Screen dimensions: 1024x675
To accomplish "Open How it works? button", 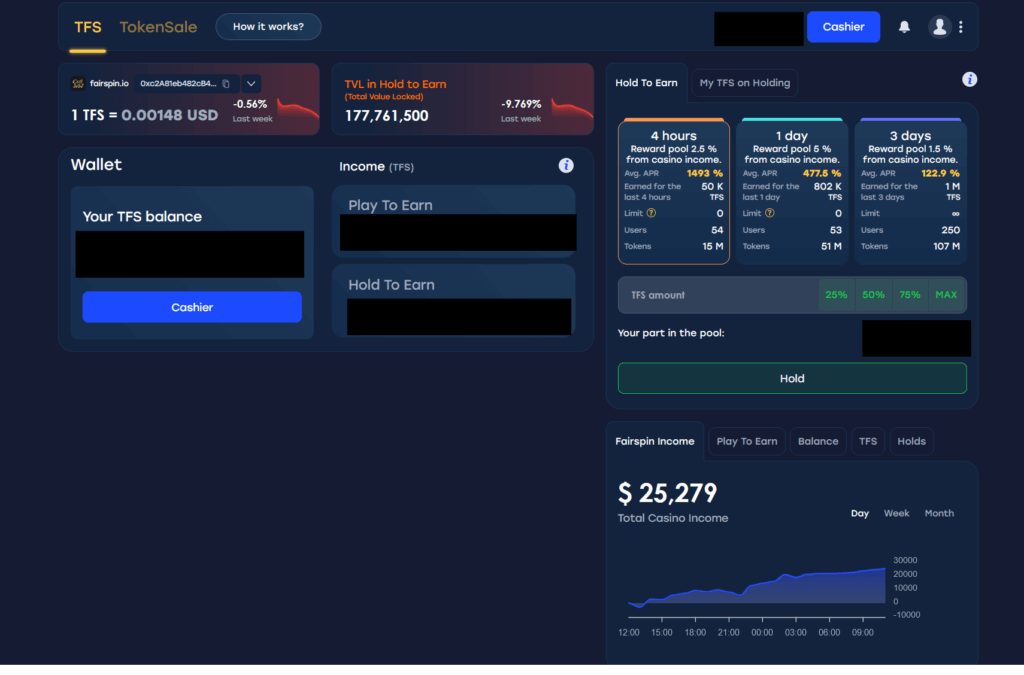I will tap(268, 27).
